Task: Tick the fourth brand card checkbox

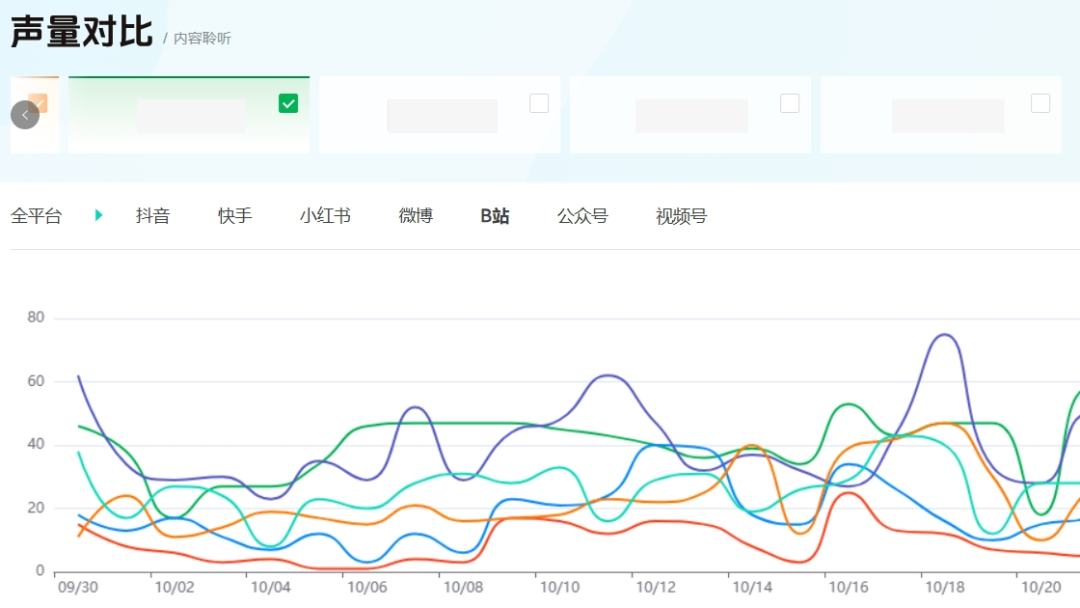Action: click(1040, 103)
